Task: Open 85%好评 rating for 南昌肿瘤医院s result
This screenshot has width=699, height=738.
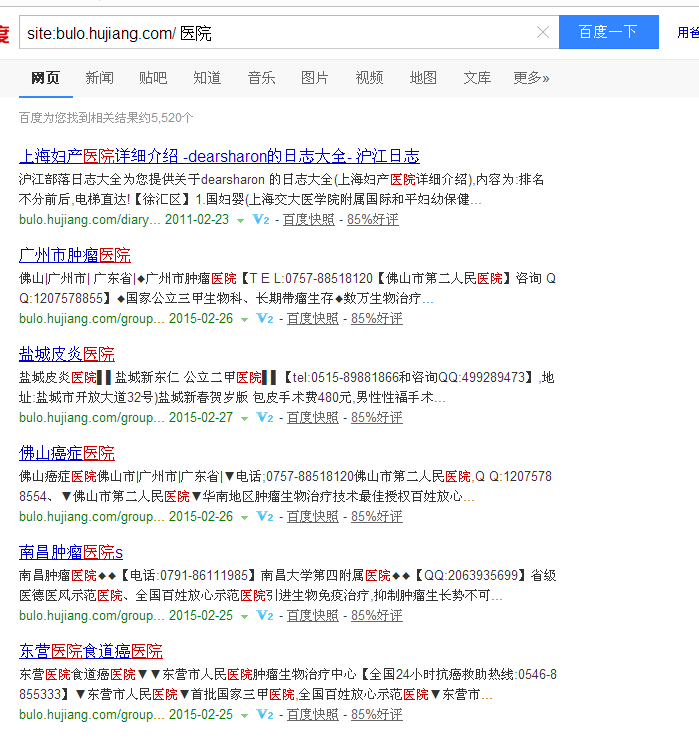Action: point(377,616)
